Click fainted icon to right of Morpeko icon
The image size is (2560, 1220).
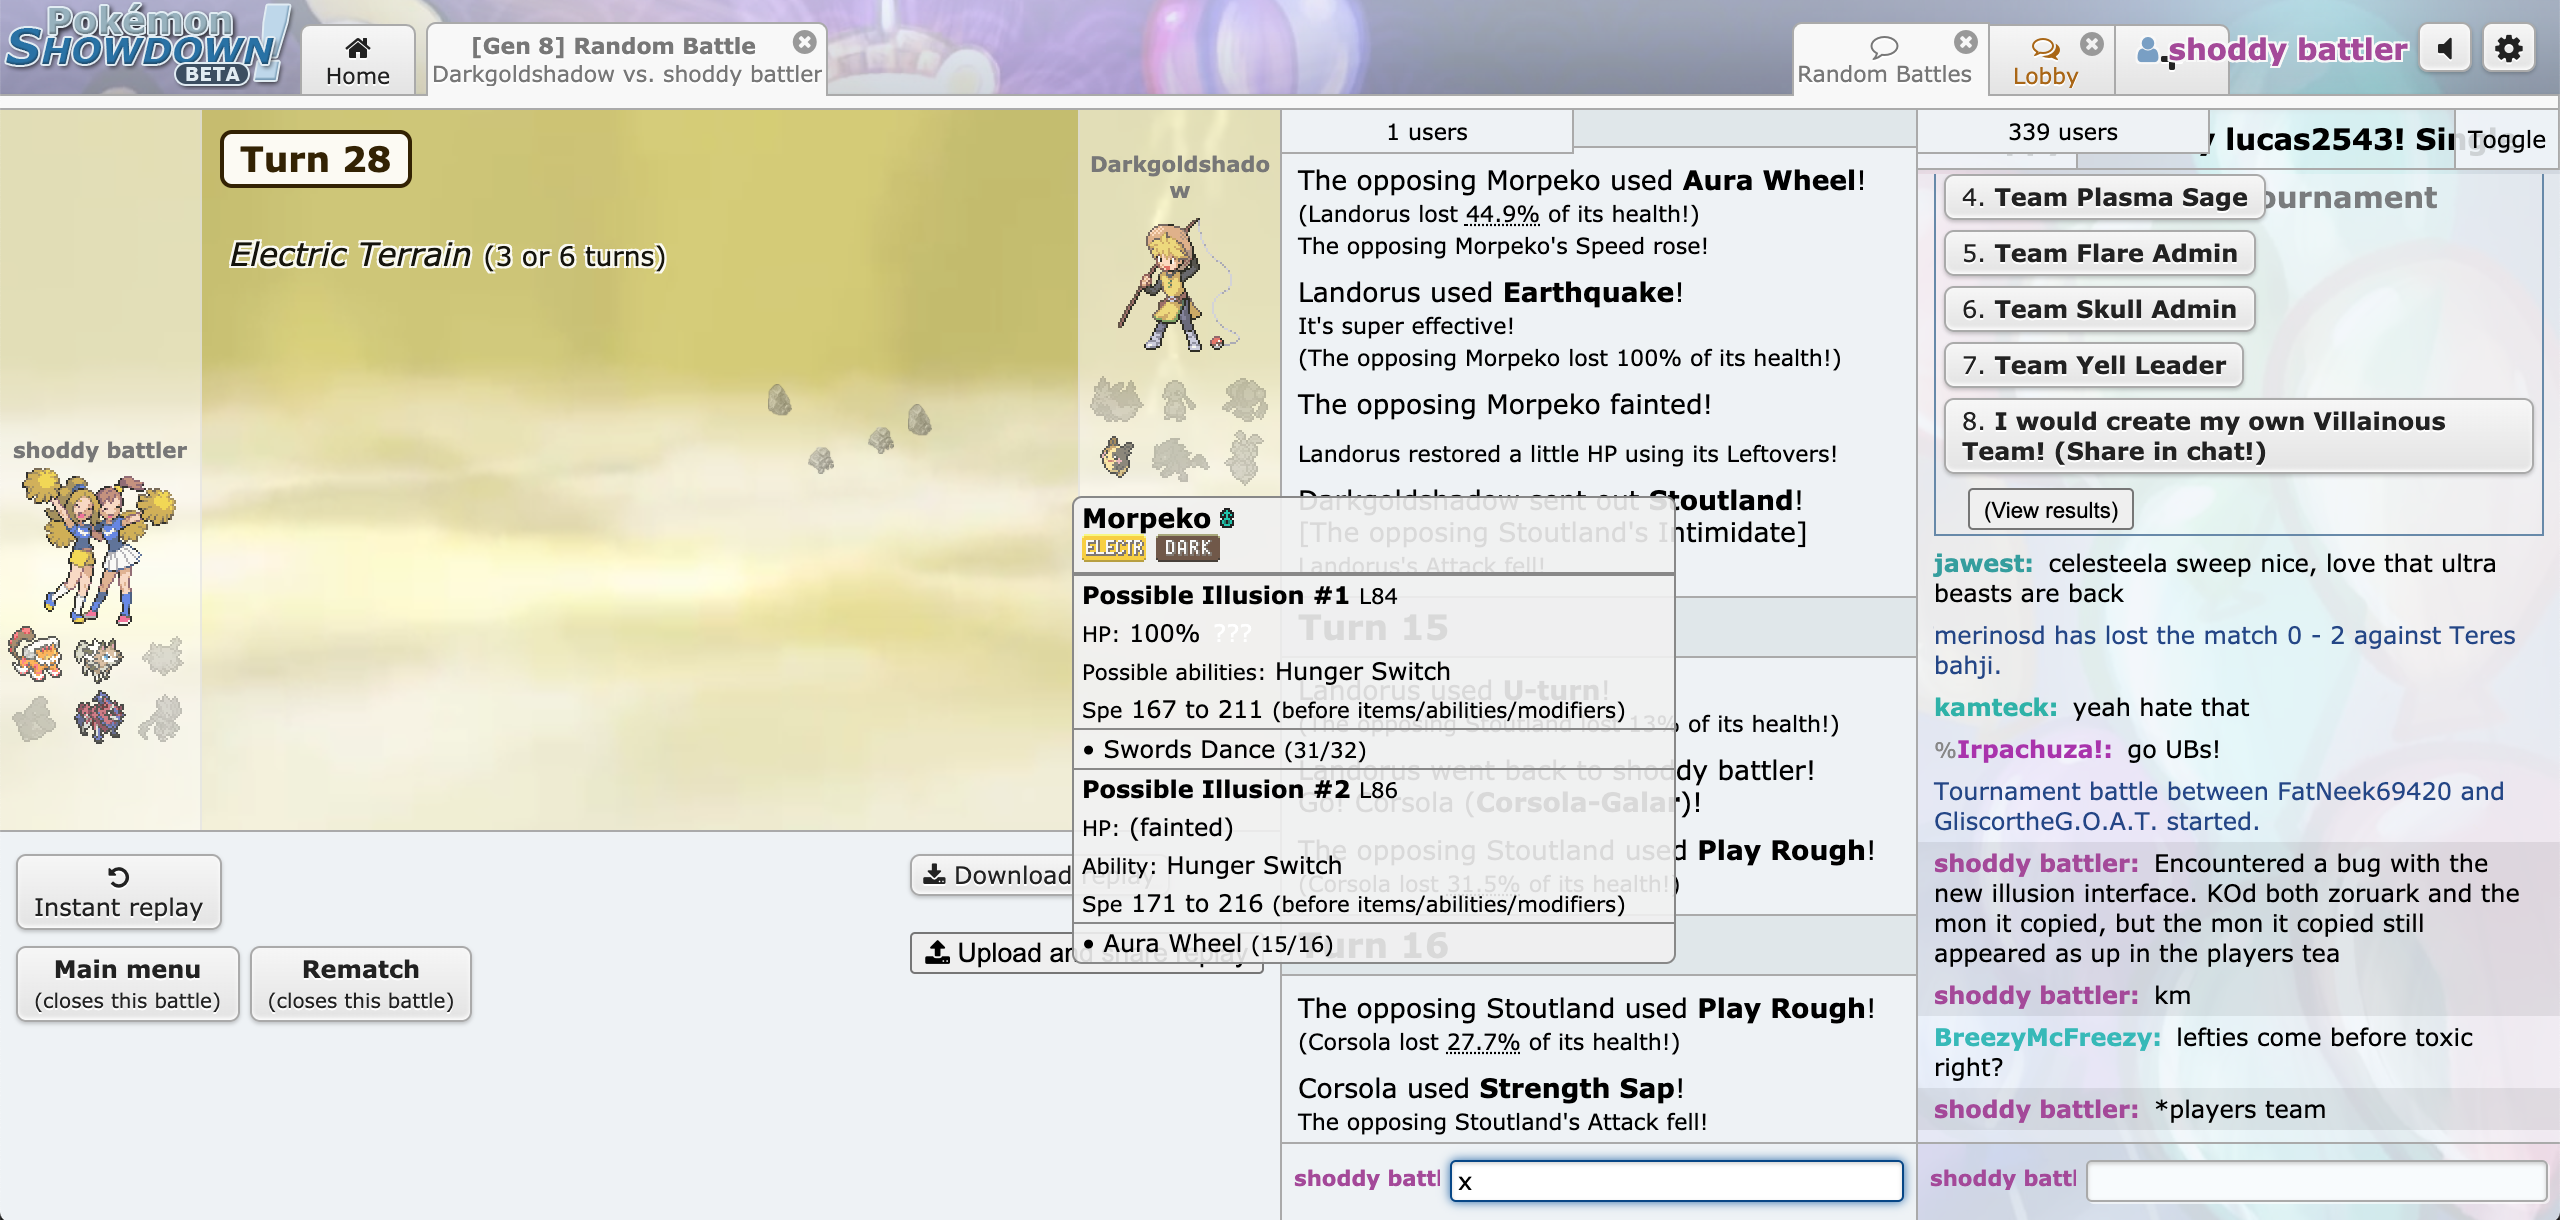(1180, 460)
